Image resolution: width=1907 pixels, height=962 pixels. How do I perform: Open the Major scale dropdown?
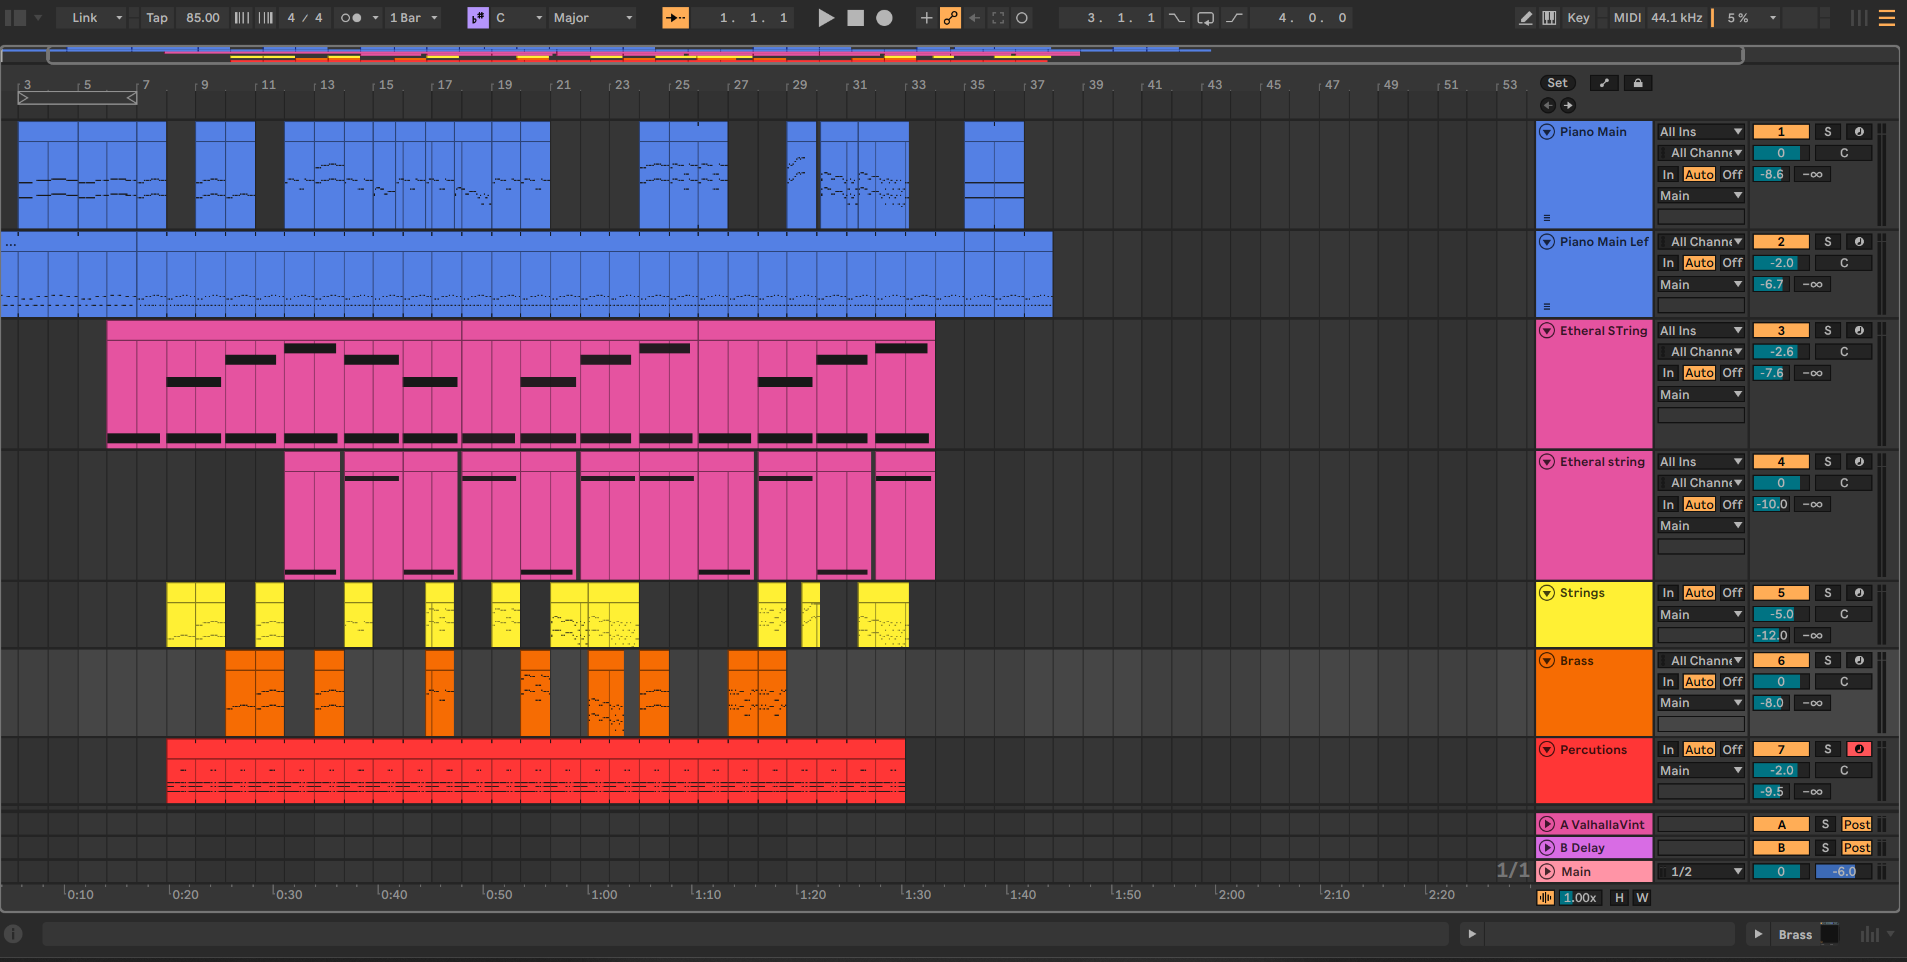(594, 18)
